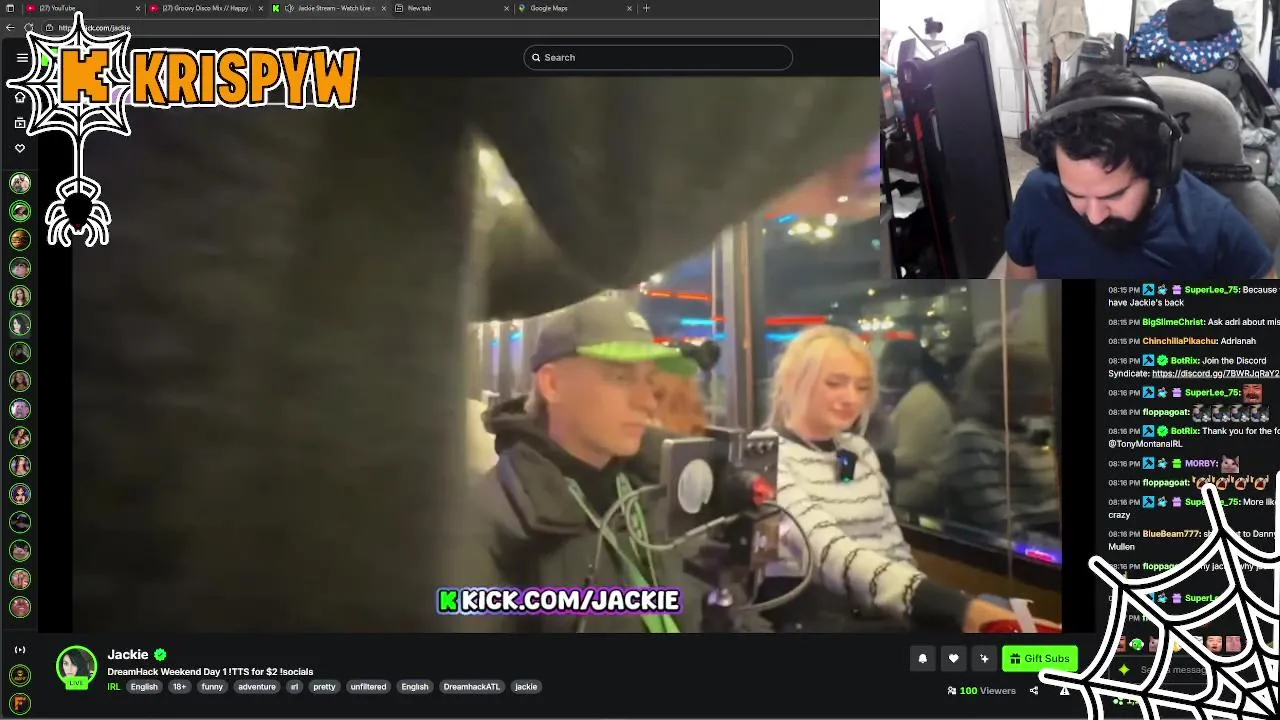Screen dimensions: 1280x720
Task: Click the heart follow button
Action: 954,658
